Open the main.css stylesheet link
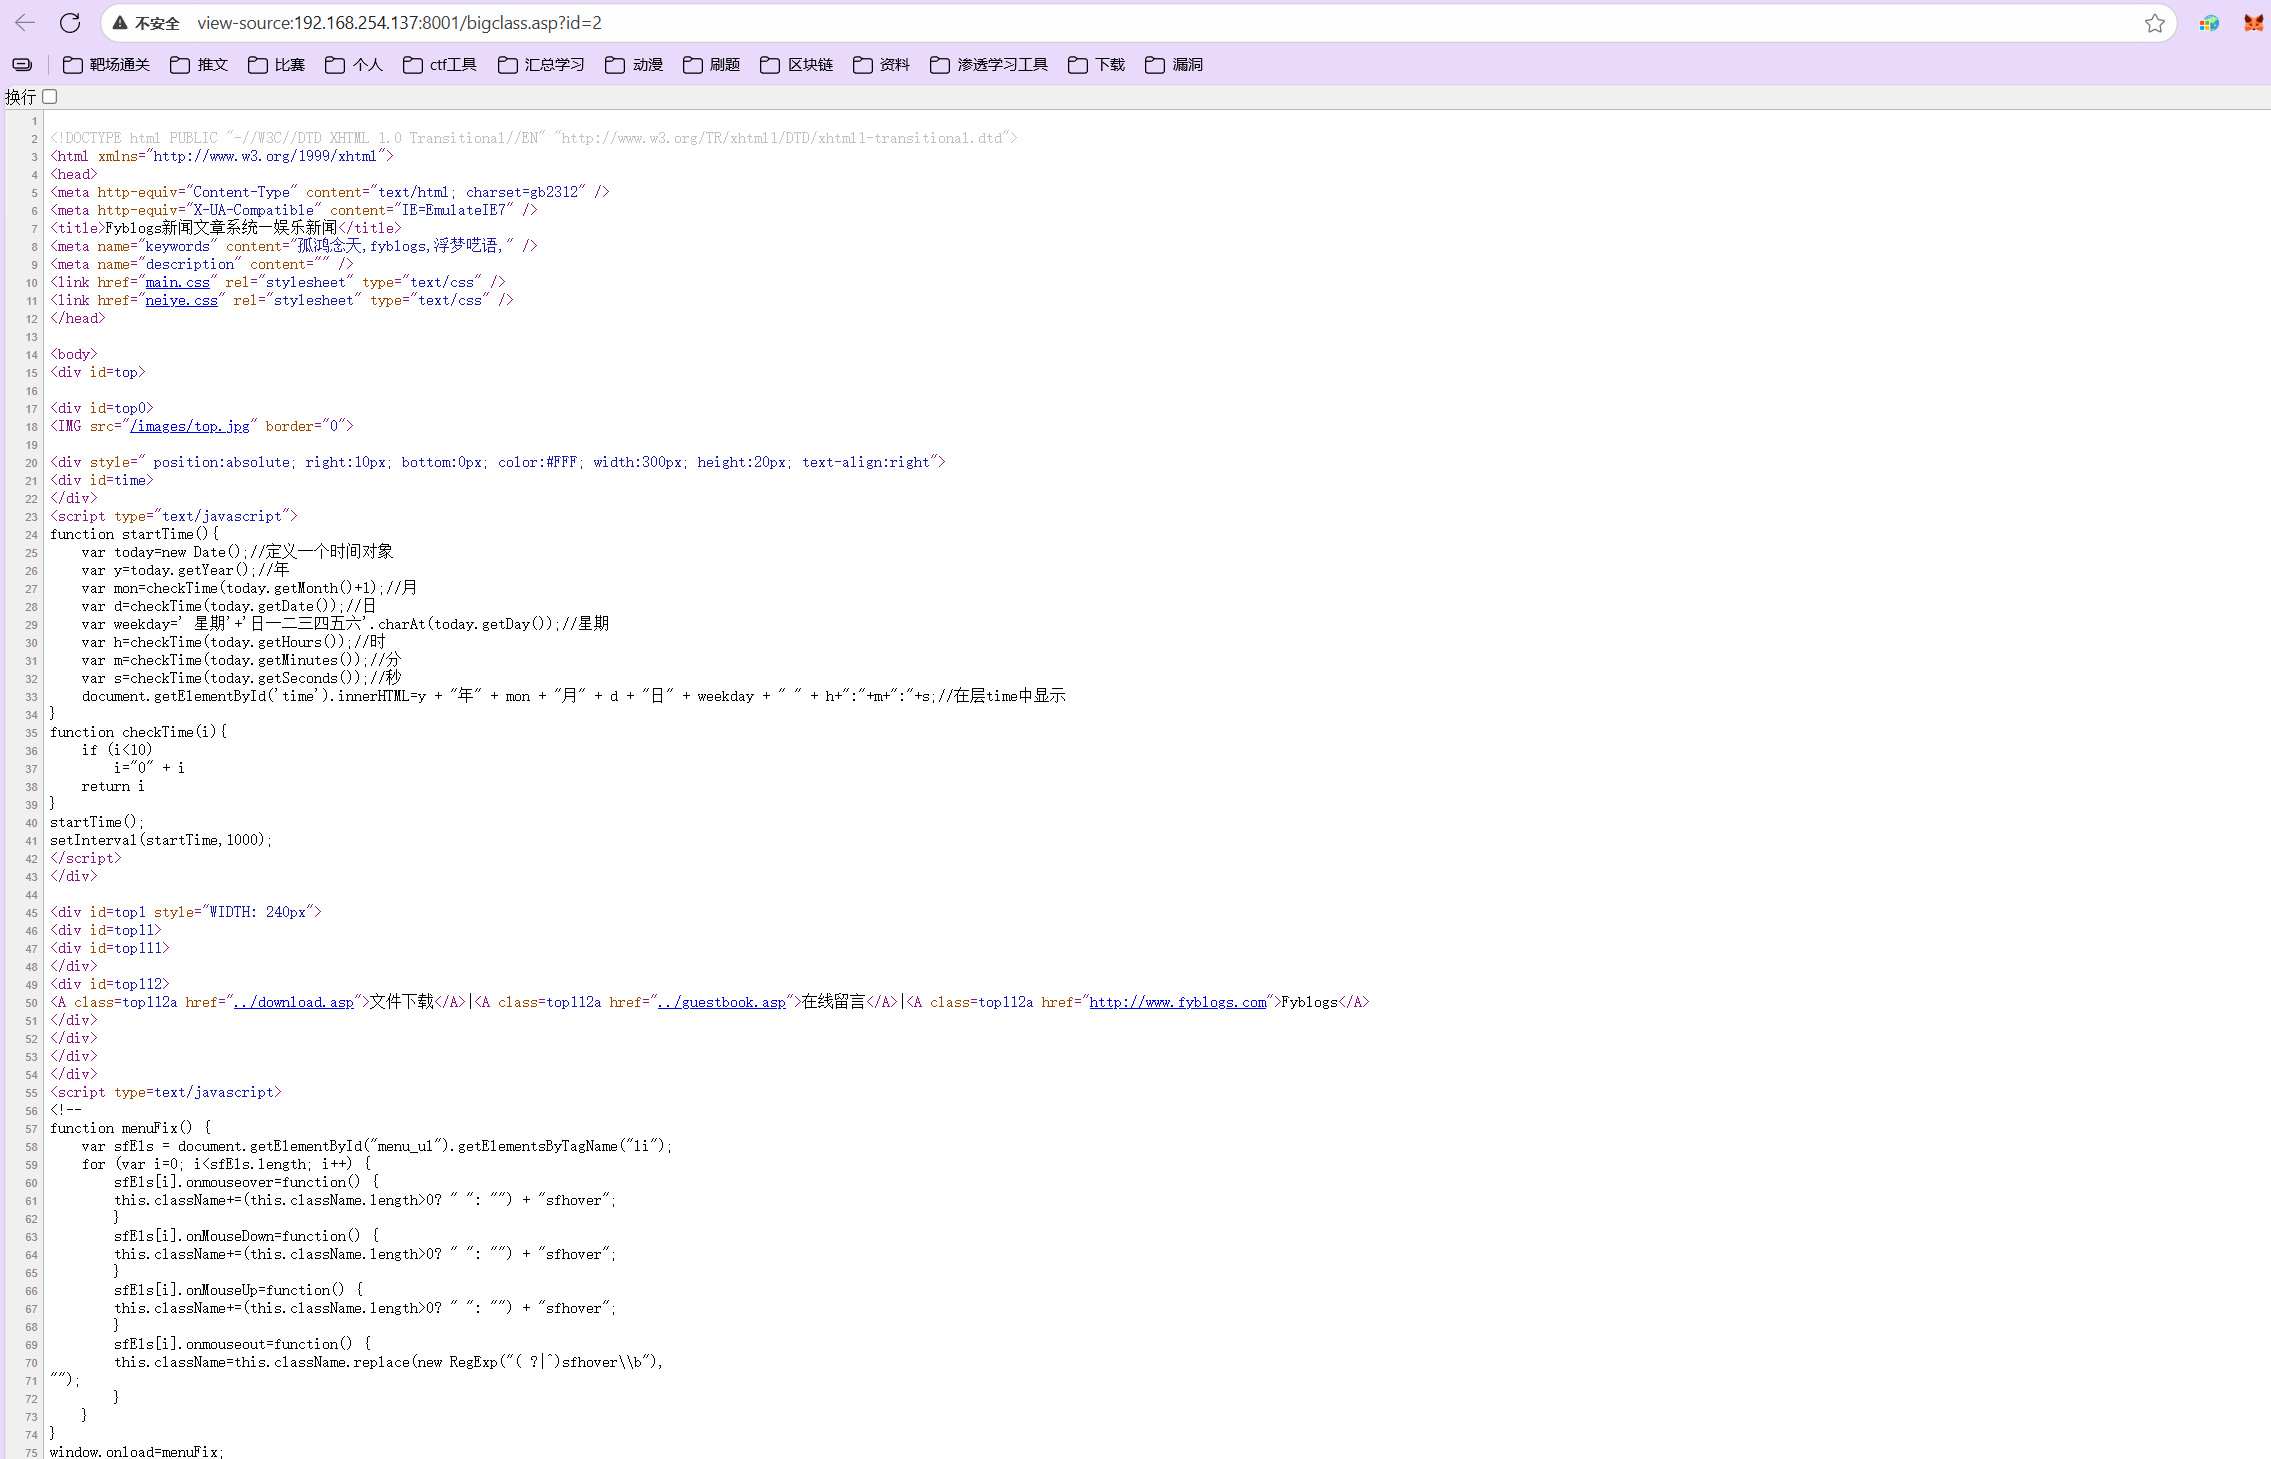The width and height of the screenshot is (2271, 1459). [177, 283]
